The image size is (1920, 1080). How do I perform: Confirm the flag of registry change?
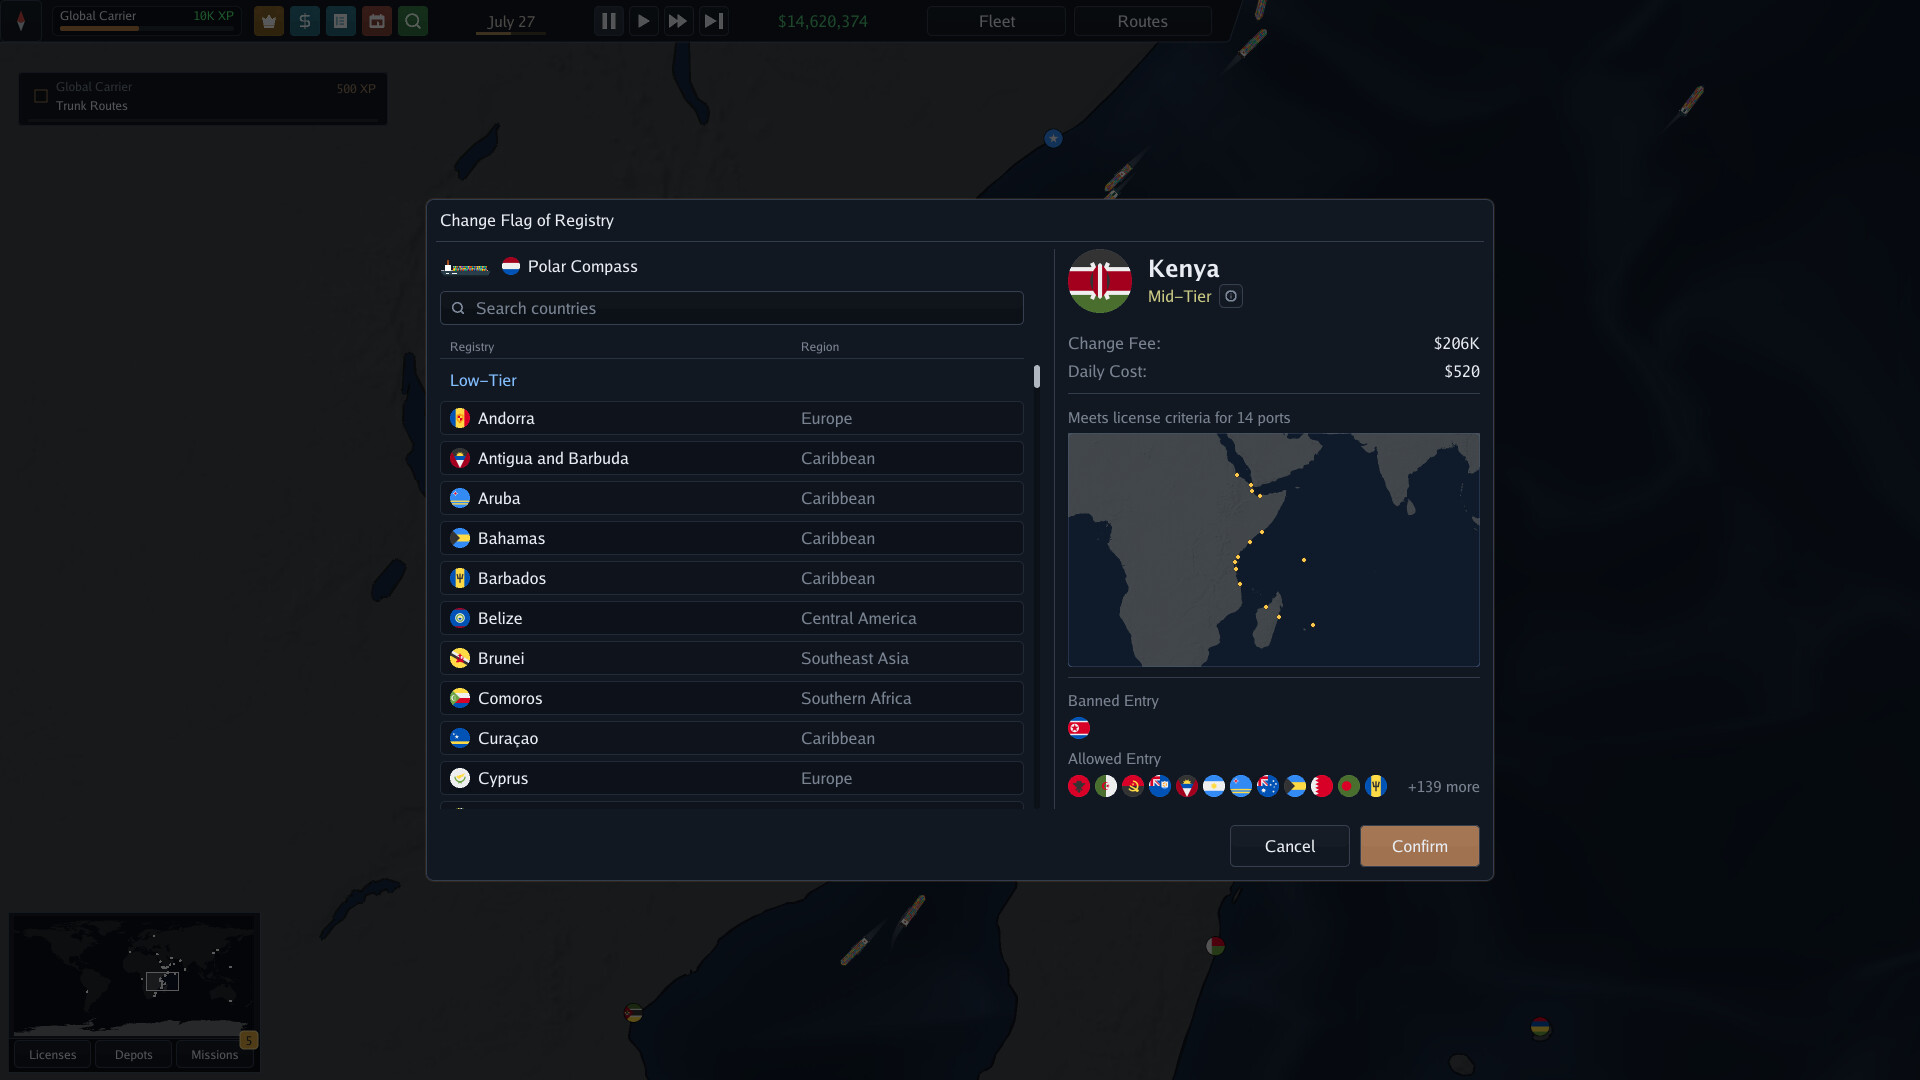tap(1419, 846)
